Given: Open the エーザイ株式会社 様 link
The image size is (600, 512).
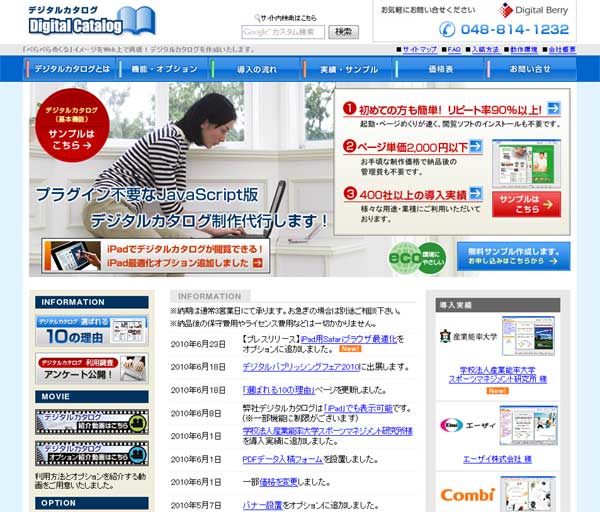Looking at the screenshot, I should click(497, 459).
